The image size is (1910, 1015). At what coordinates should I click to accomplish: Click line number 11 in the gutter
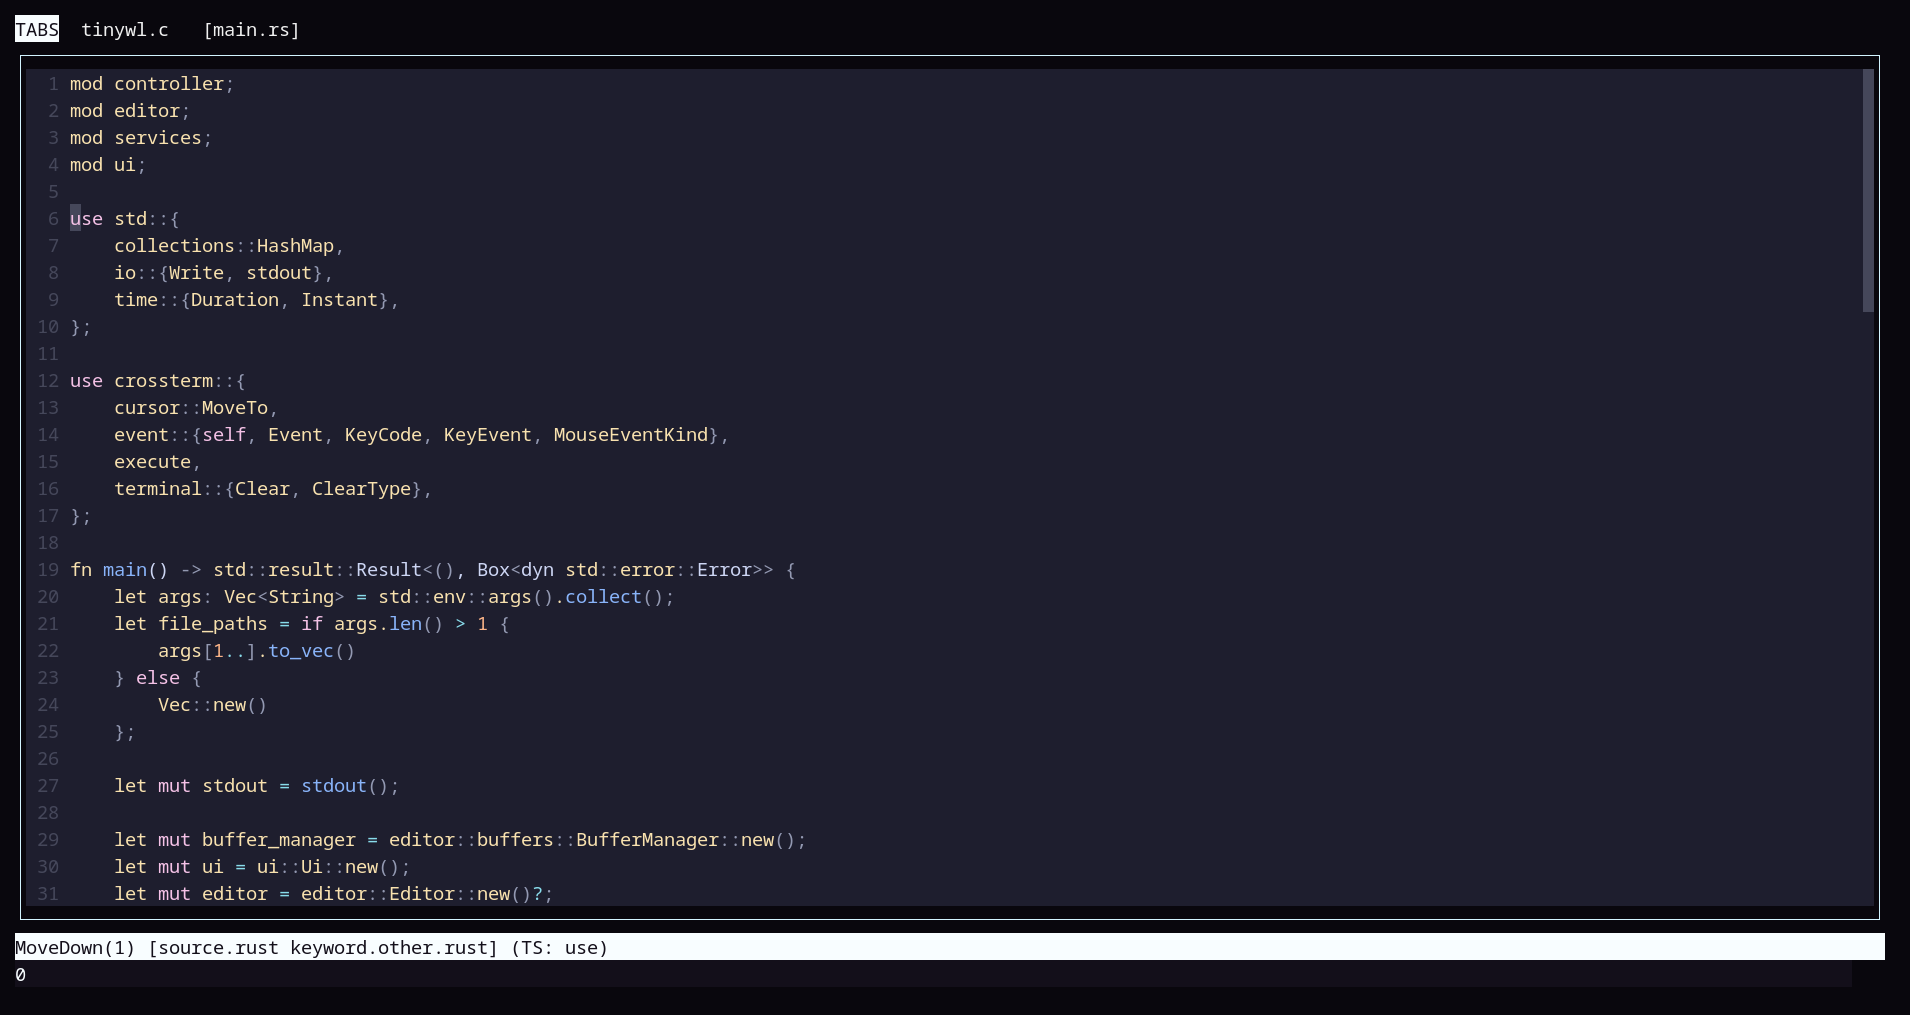[48, 354]
